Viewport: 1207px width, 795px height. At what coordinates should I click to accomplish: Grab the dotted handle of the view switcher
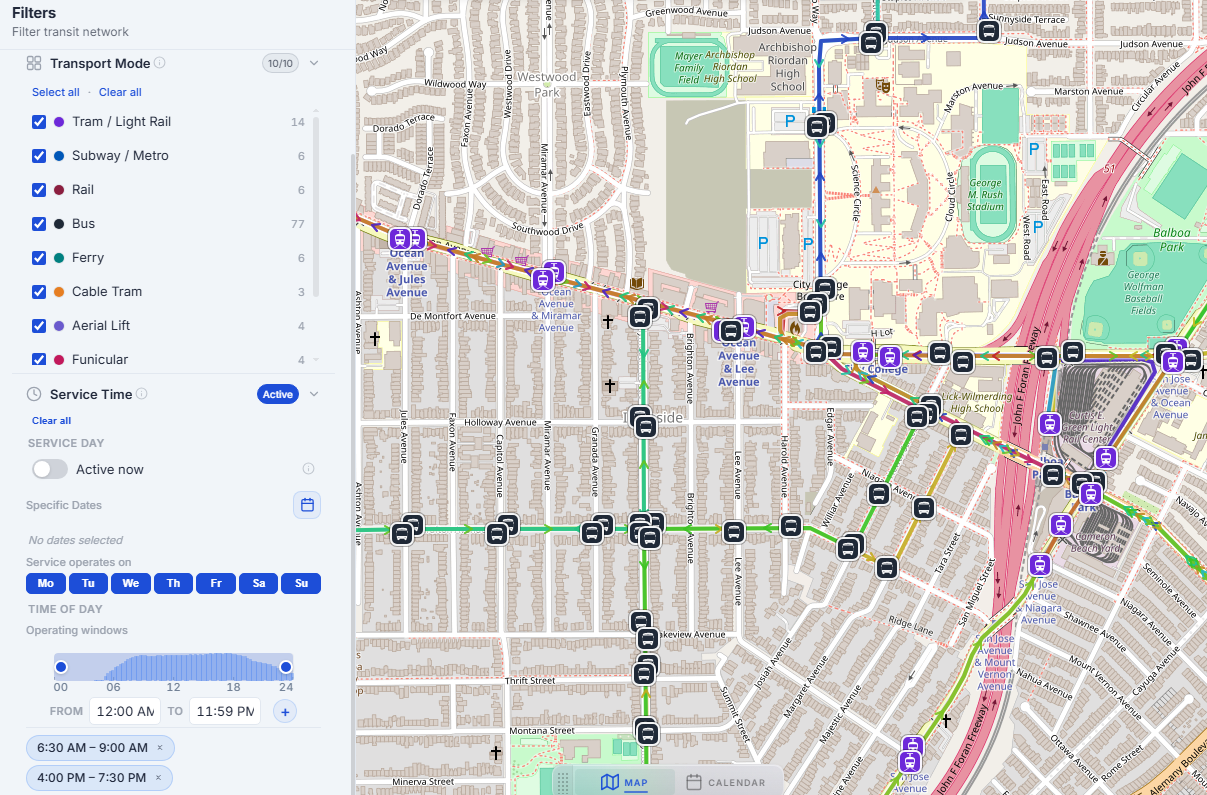(563, 783)
